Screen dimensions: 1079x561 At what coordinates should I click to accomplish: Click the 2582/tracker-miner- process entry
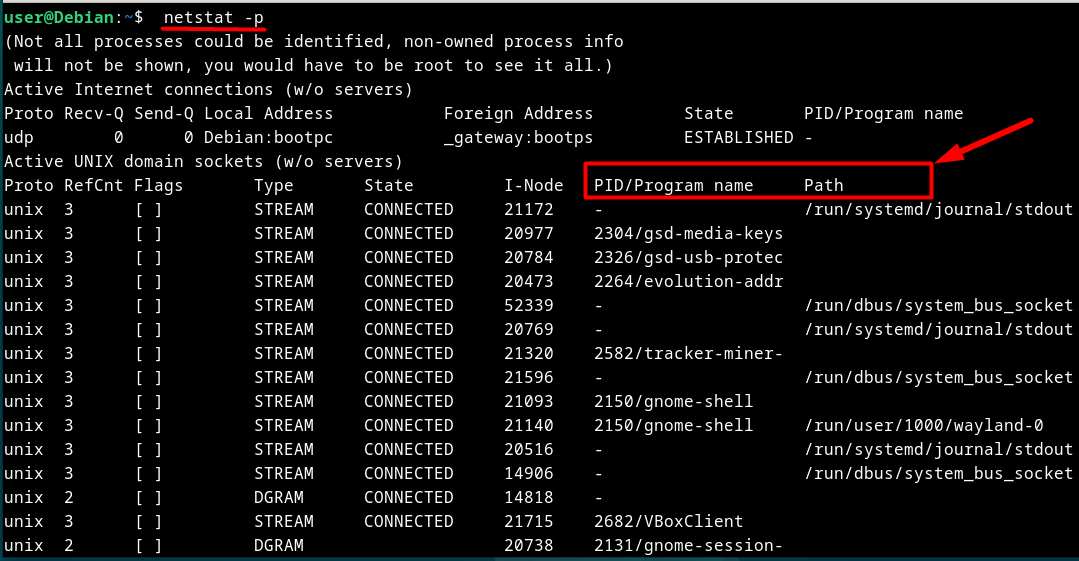pyautogui.click(x=688, y=353)
